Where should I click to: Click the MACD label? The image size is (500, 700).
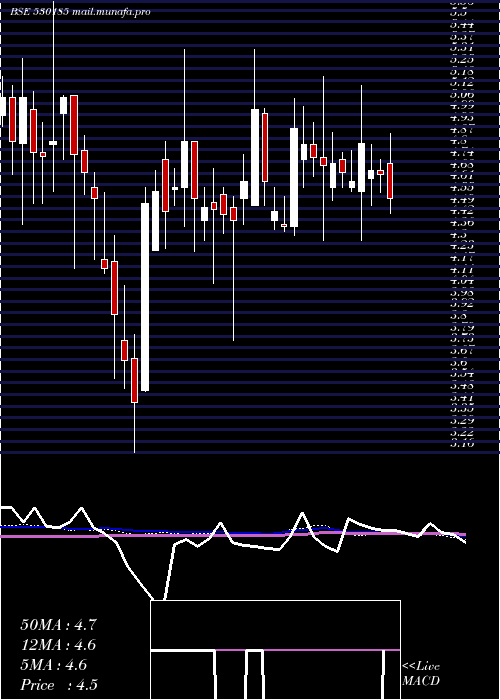[421, 681]
